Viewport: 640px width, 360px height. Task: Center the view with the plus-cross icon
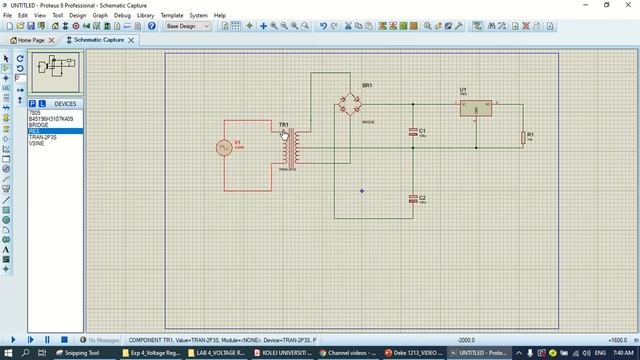[x=263, y=26]
